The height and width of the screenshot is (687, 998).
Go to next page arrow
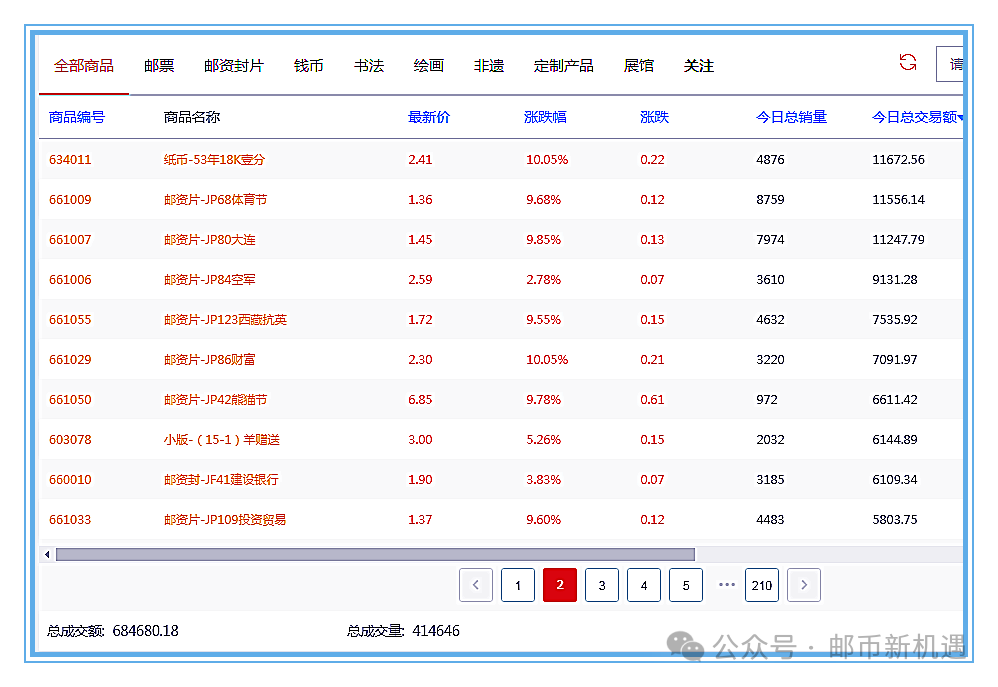point(804,585)
